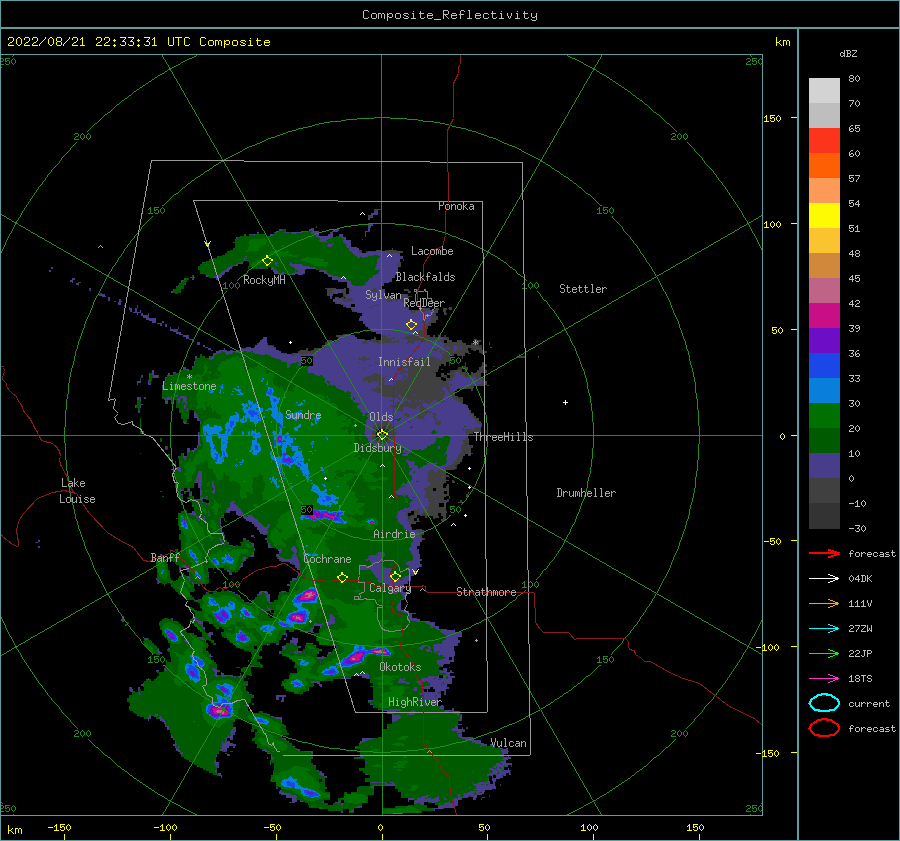The height and width of the screenshot is (841, 900).
Task: Click the Innisfail city label
Action: pos(404,362)
